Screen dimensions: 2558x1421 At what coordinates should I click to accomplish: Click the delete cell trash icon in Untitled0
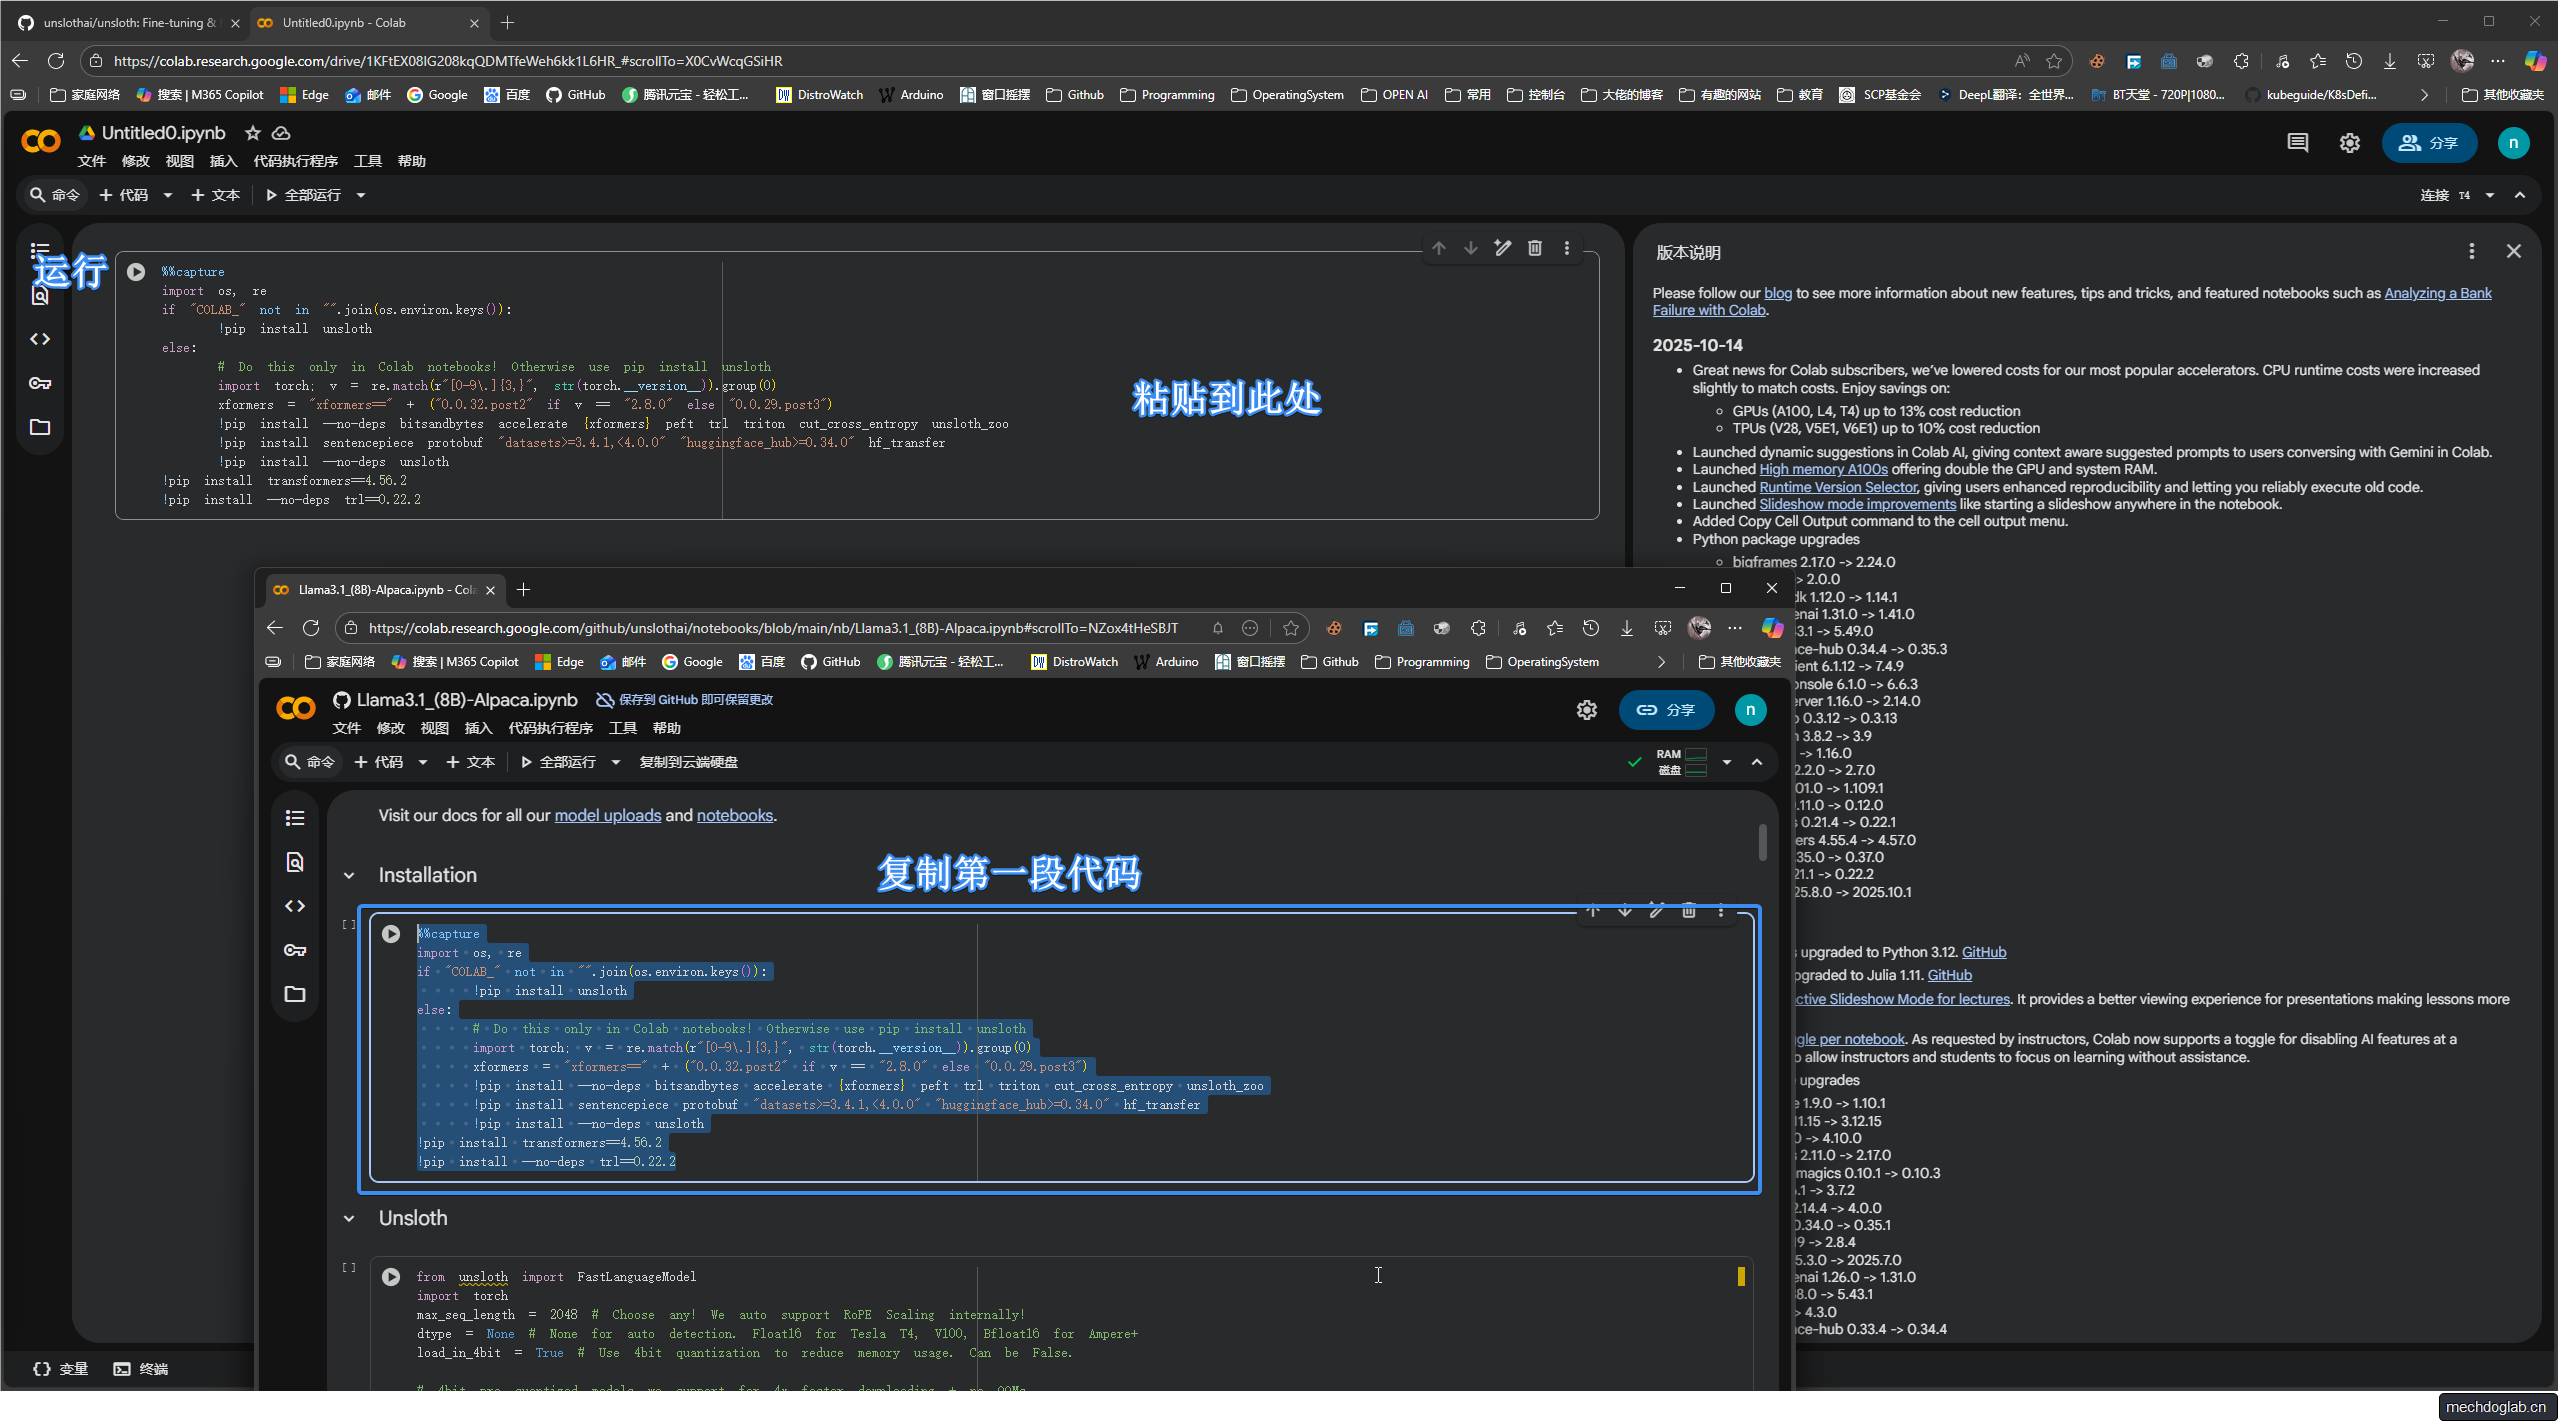tap(1534, 248)
